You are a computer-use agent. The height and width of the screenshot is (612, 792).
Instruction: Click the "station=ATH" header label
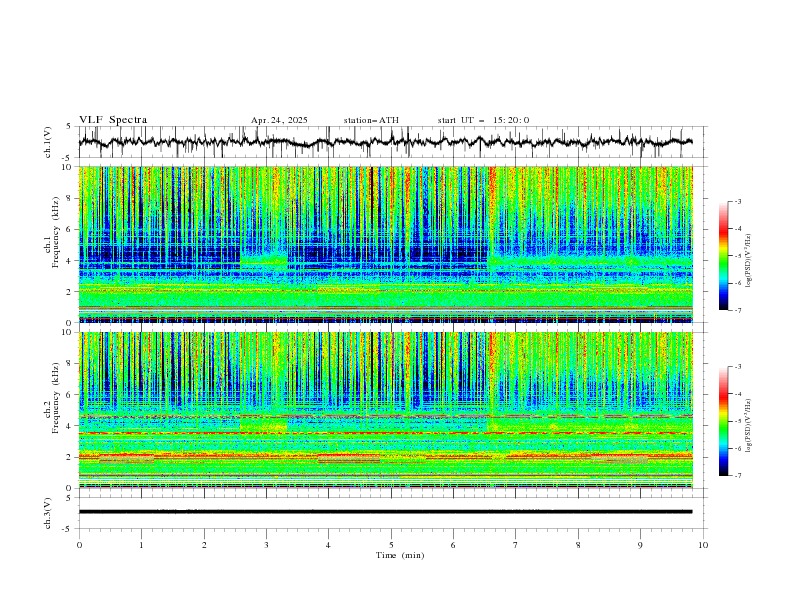371,120
